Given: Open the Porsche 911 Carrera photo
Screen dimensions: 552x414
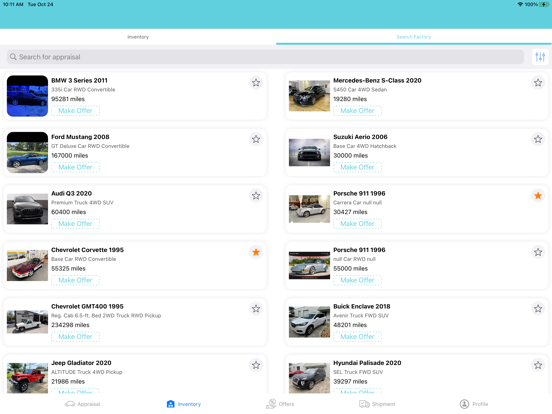Looking at the screenshot, I should tap(309, 209).
